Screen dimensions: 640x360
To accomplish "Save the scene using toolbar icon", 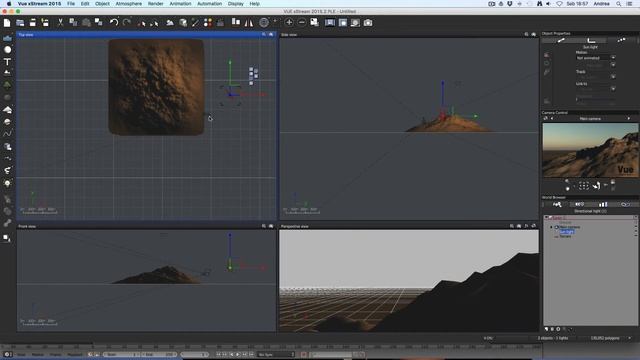I will pos(33,23).
